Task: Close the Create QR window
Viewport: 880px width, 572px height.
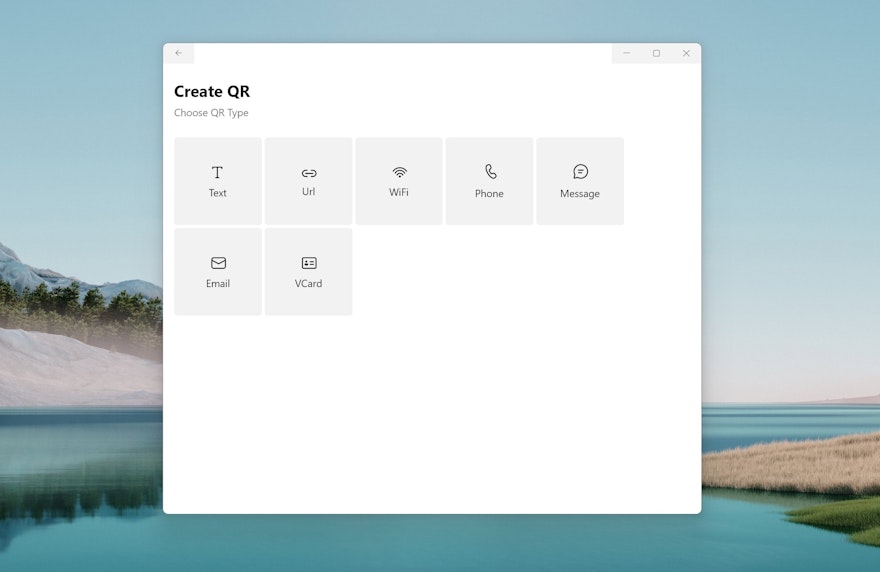Action: (686, 53)
